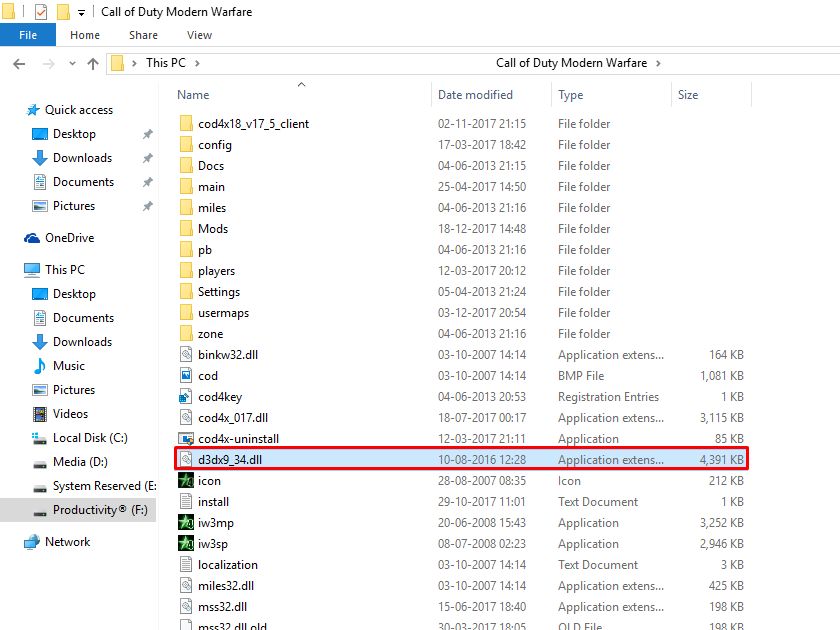Open pinned Pictures under Quick access
Screen dimensions: 840x630
click(73, 206)
